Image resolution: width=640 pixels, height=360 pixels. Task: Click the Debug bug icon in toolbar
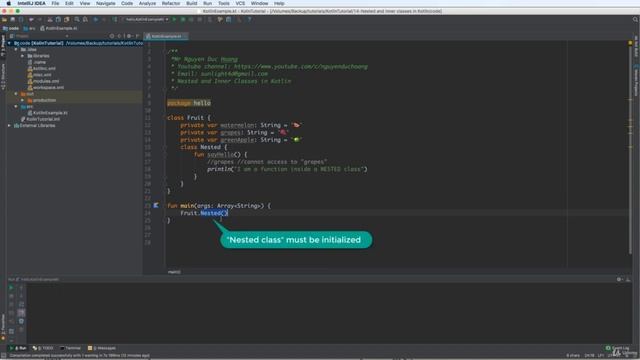tap(182, 19)
